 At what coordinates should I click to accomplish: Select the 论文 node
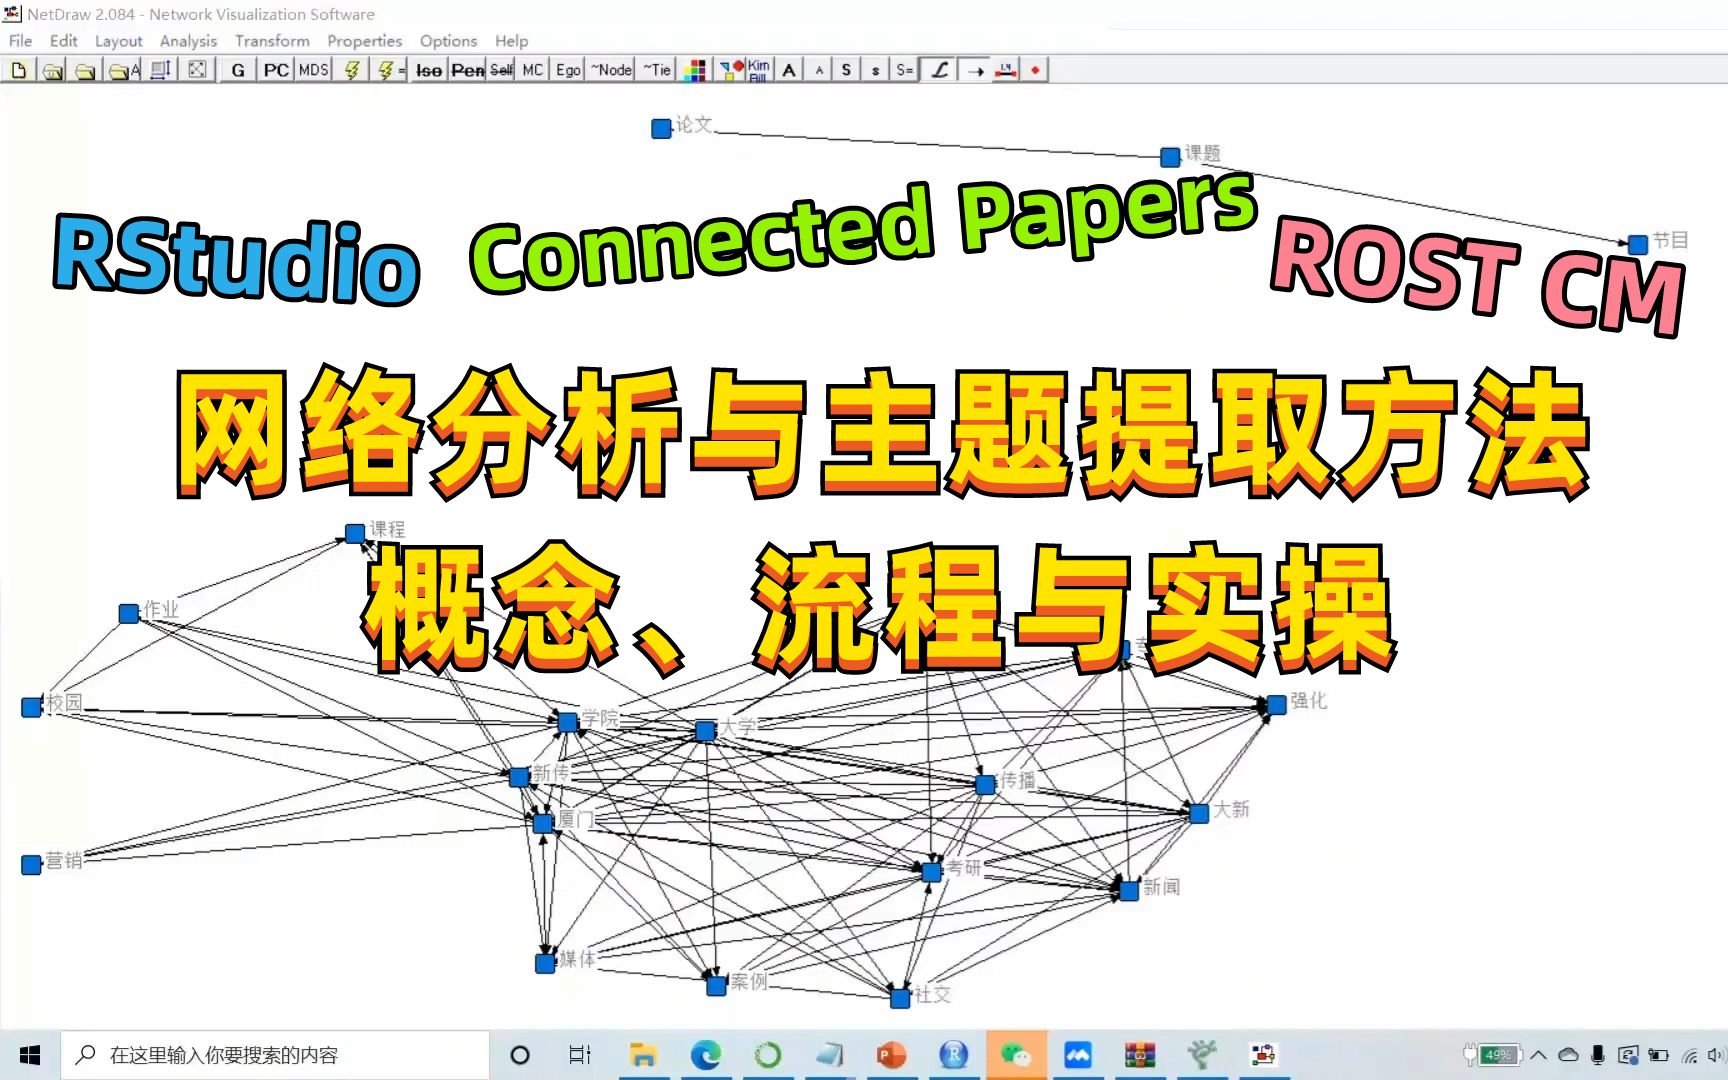661,129
